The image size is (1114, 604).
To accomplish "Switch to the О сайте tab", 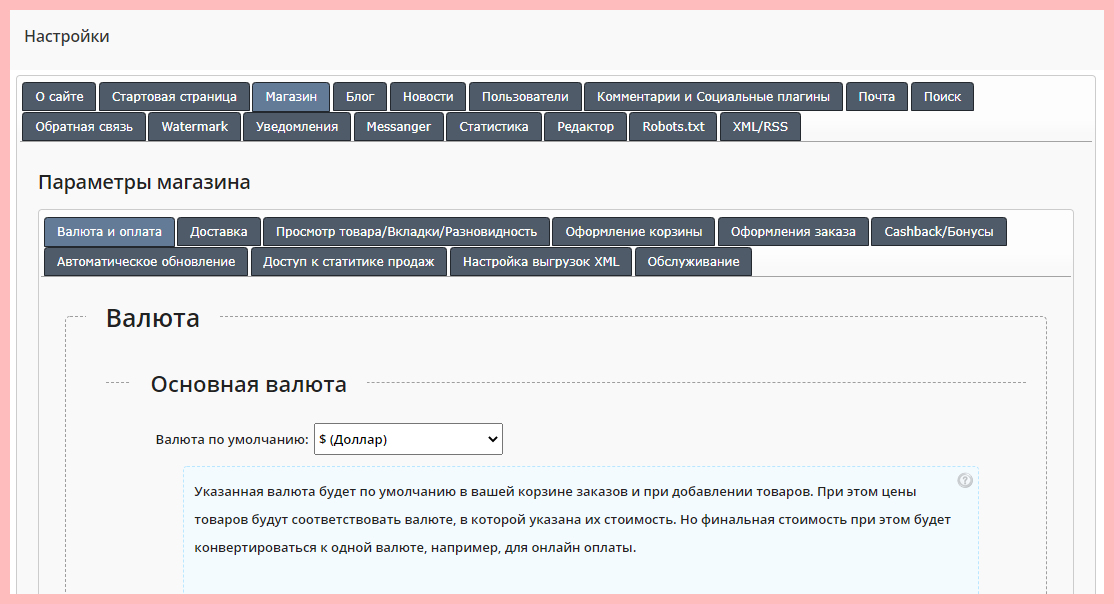I will point(59,97).
